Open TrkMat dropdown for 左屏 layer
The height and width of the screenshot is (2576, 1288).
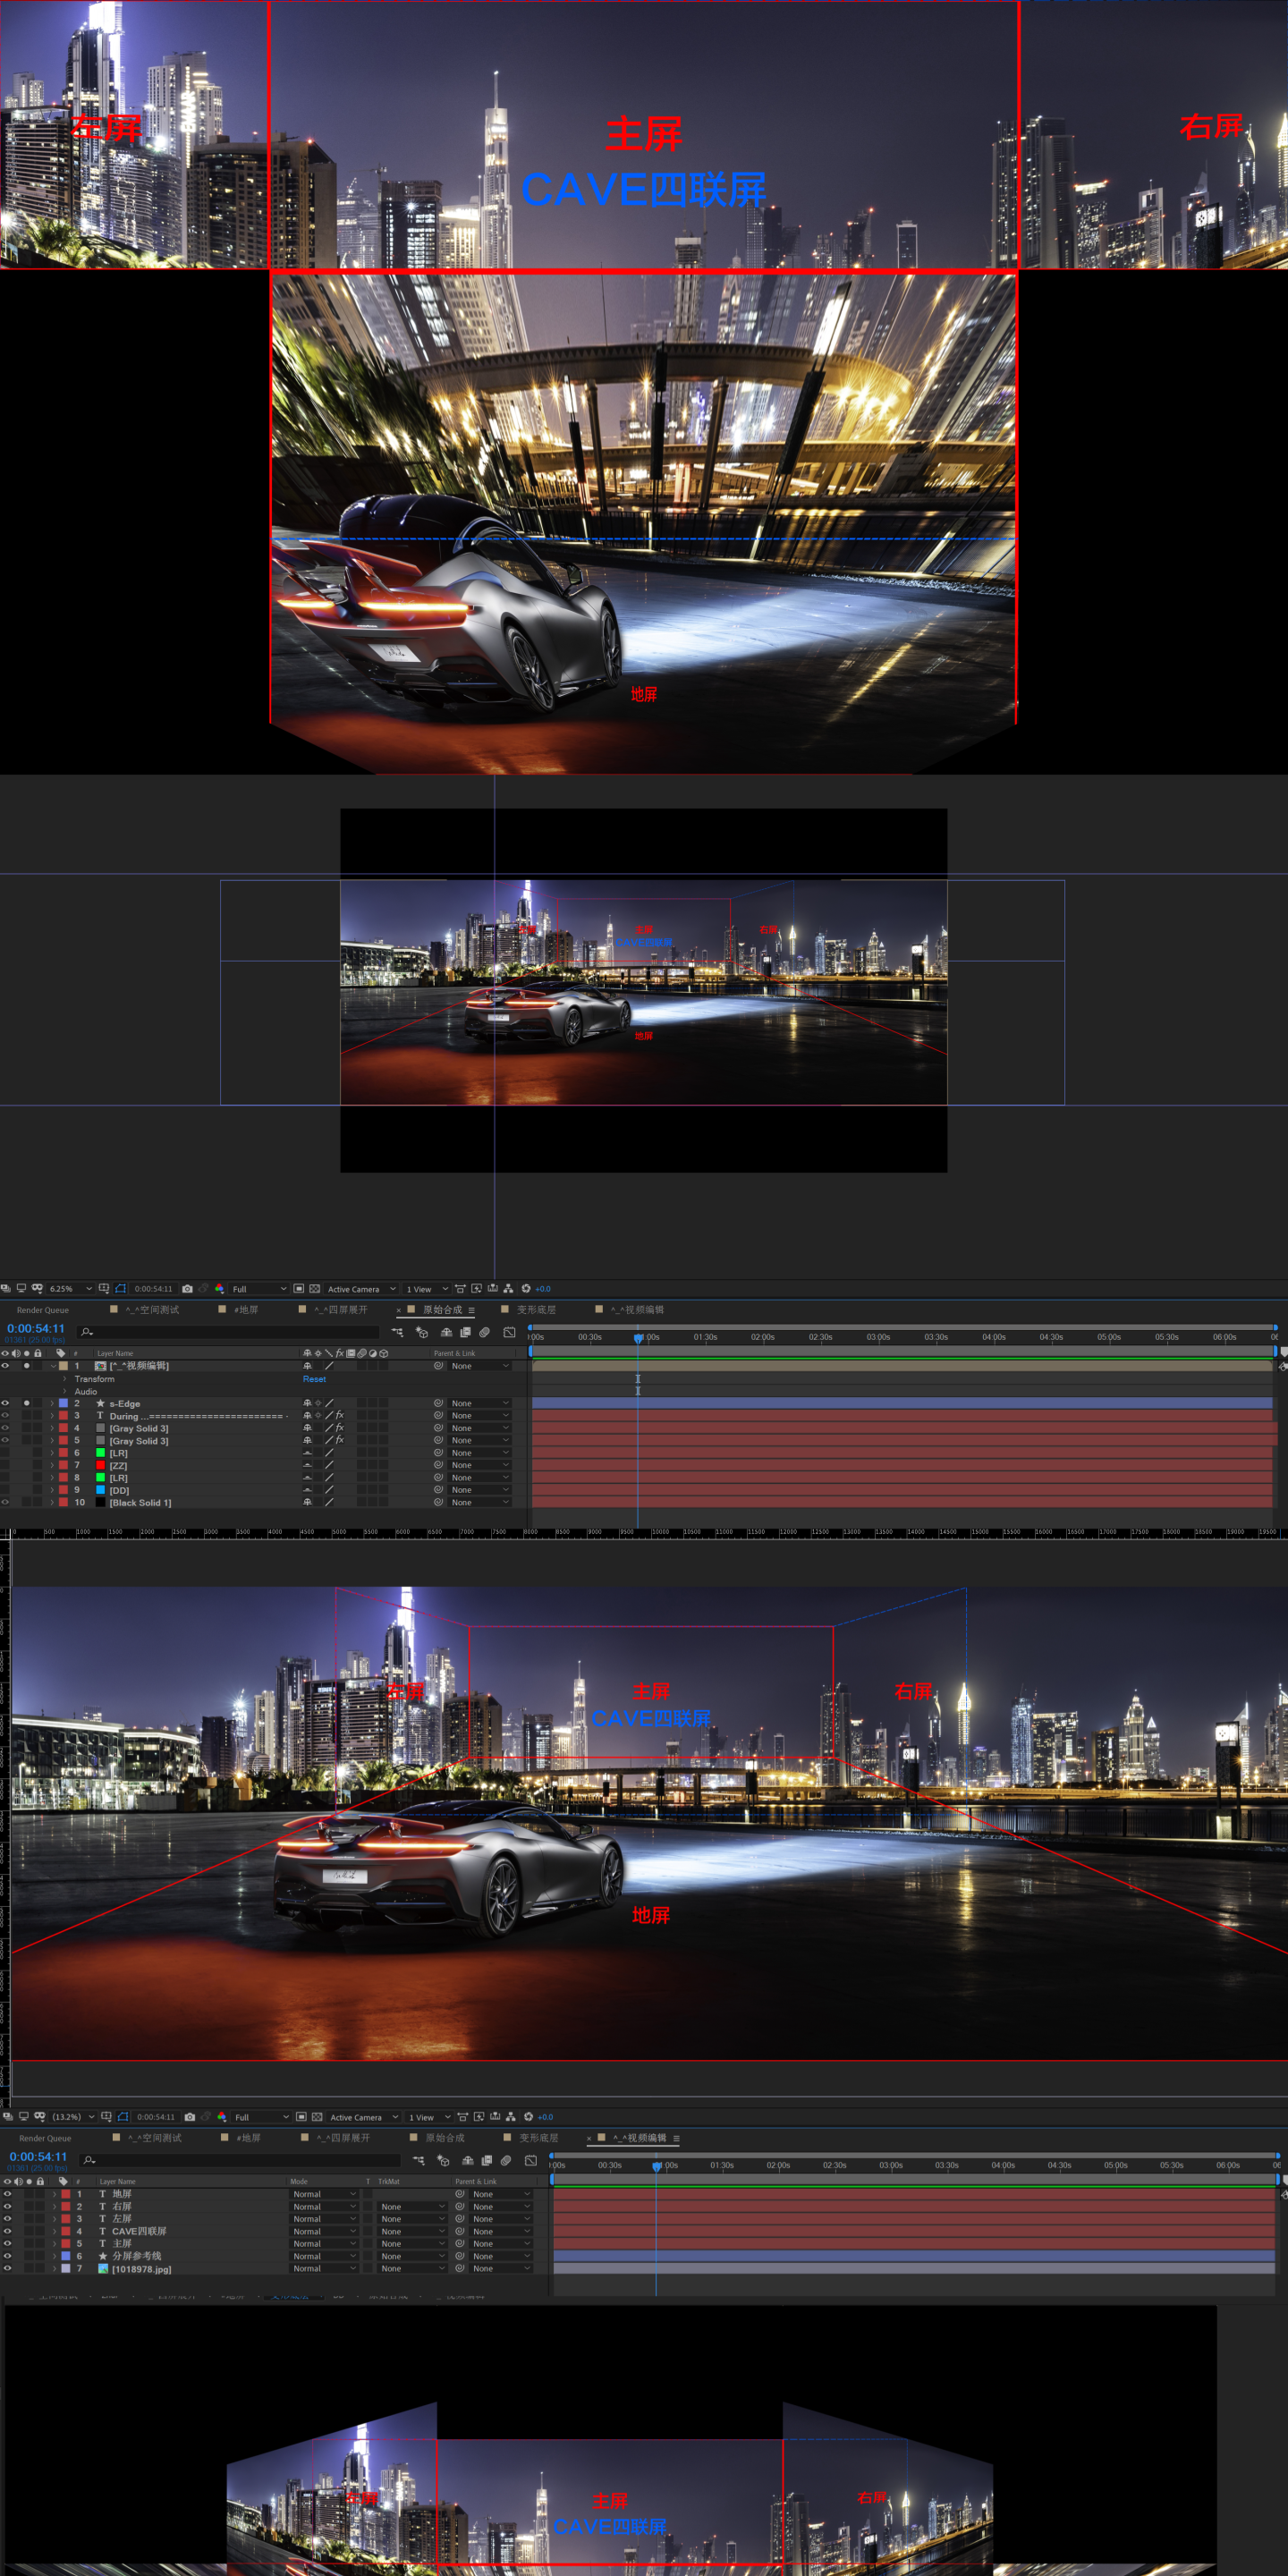[413, 2219]
